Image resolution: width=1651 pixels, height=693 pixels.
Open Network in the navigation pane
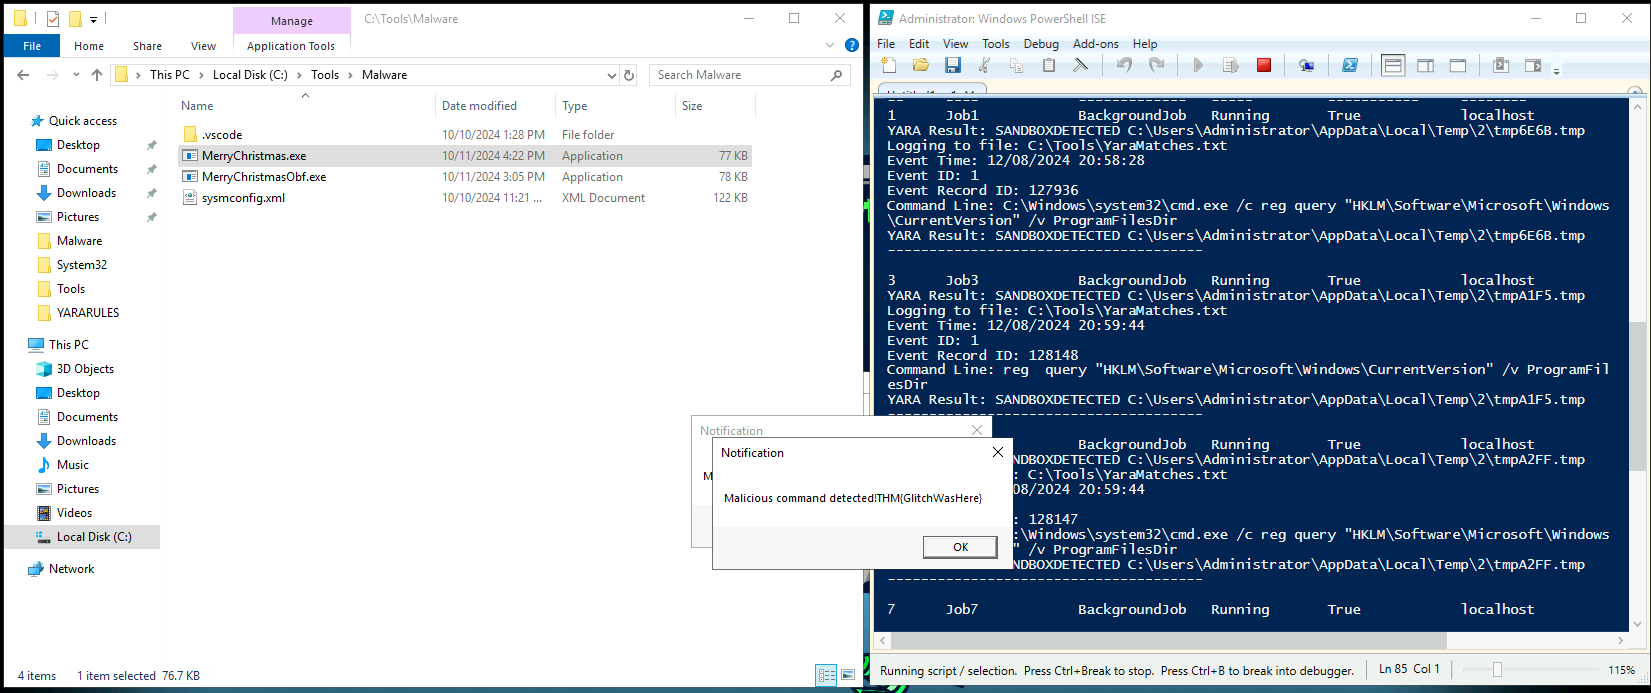click(71, 569)
